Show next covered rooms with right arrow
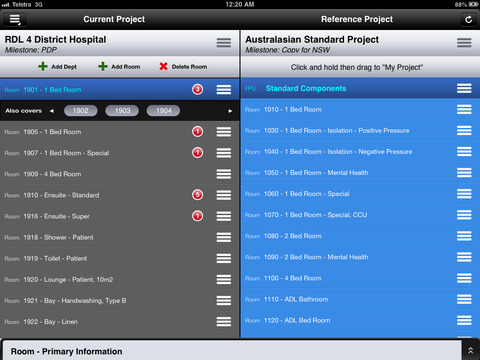Screen dimensions: 480x360 click(x=230, y=111)
